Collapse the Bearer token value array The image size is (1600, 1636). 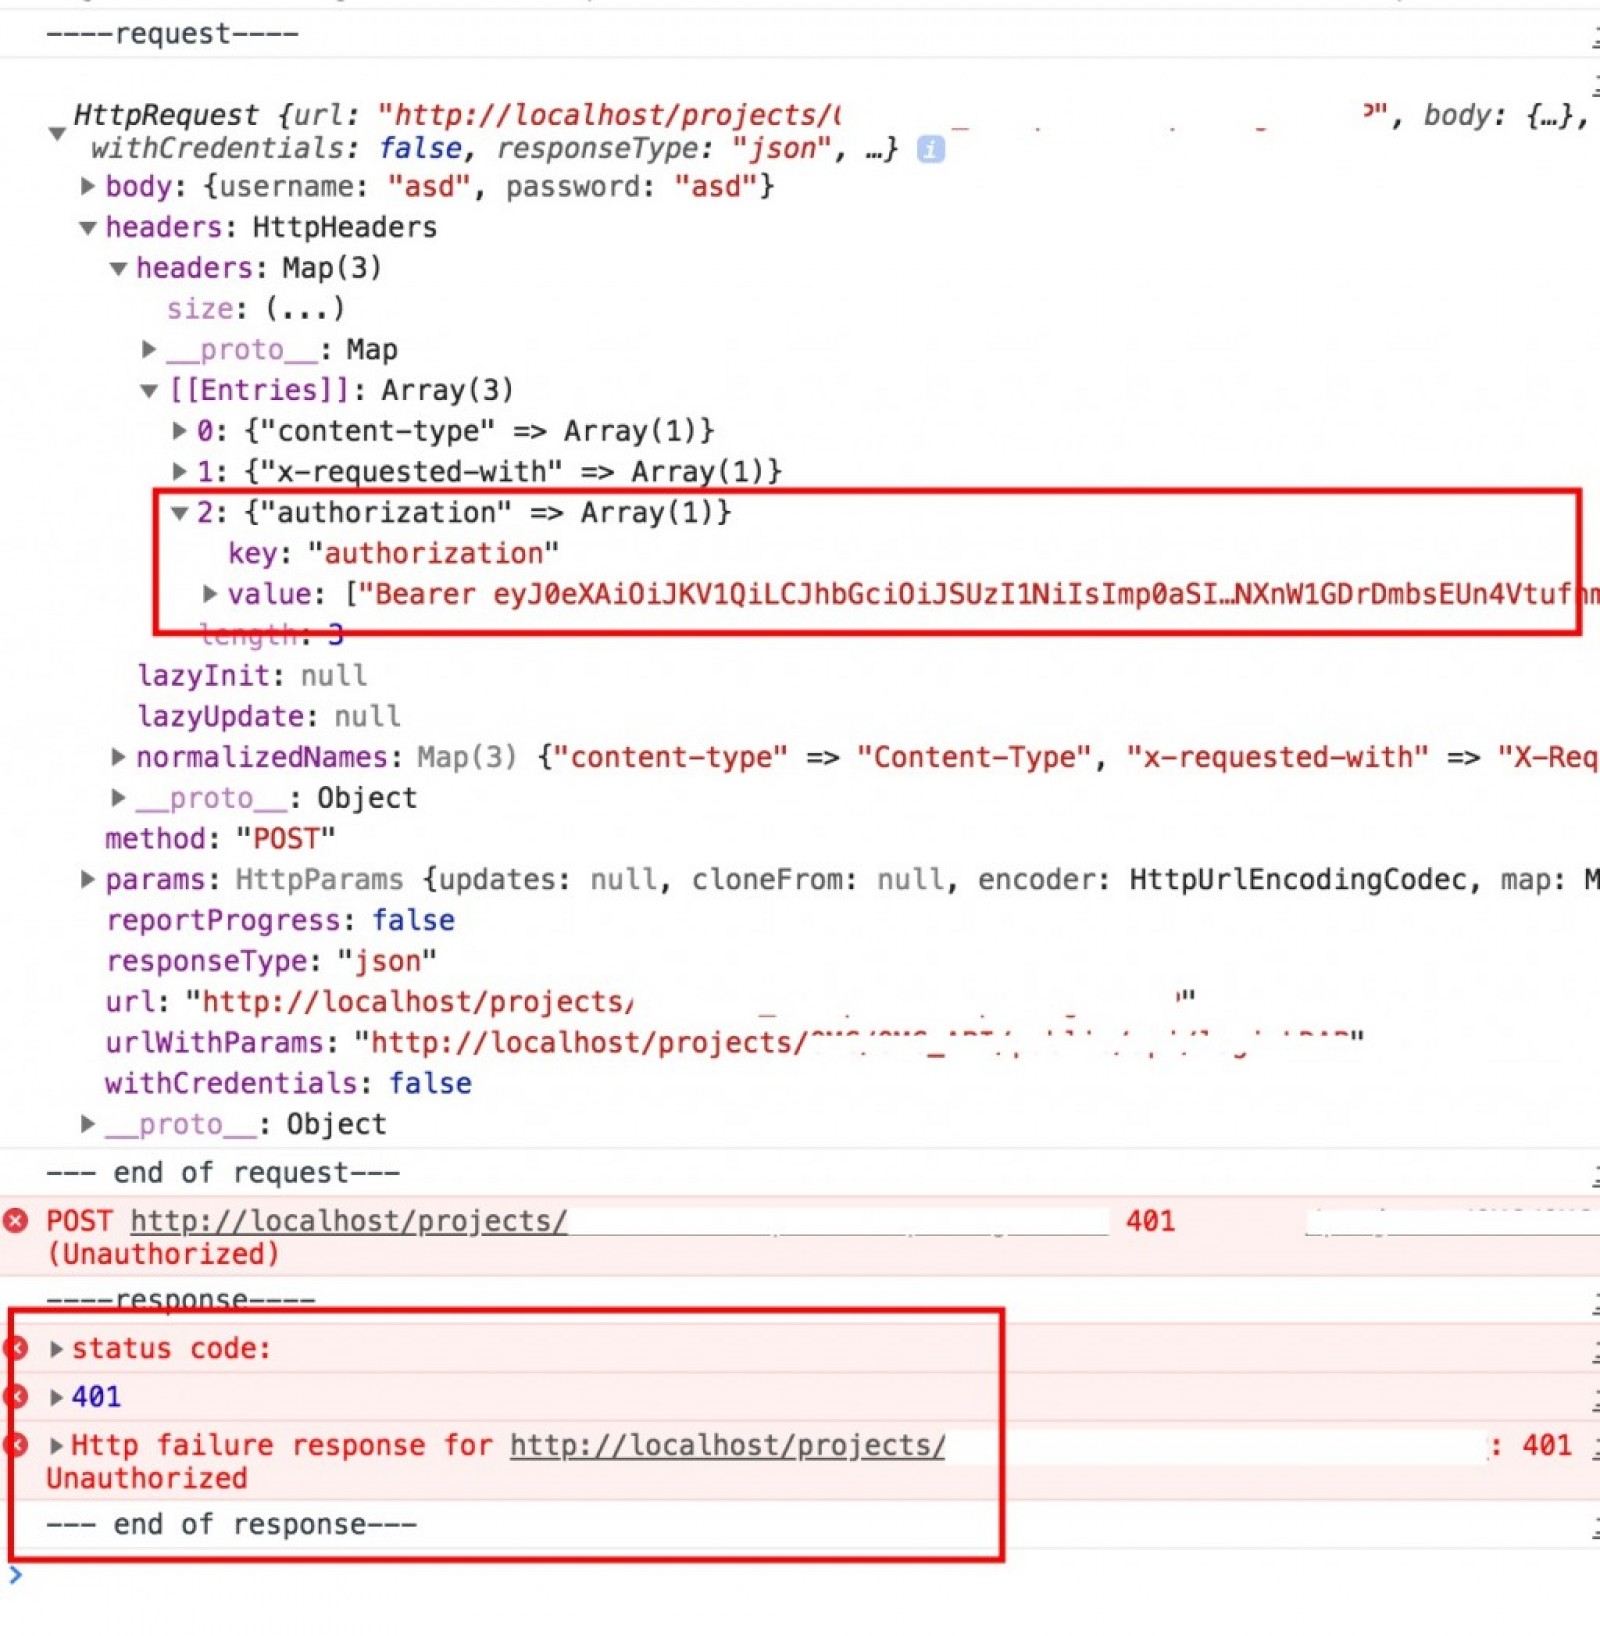click(x=208, y=593)
